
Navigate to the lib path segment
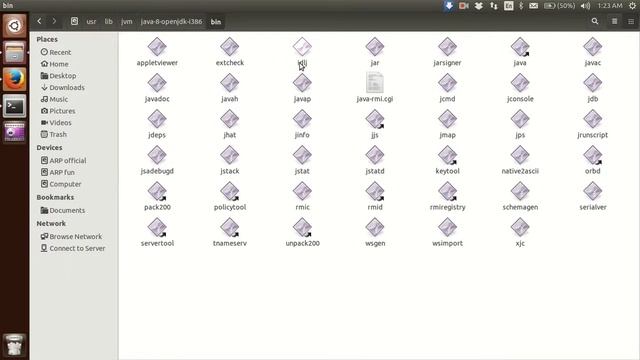click(108, 21)
